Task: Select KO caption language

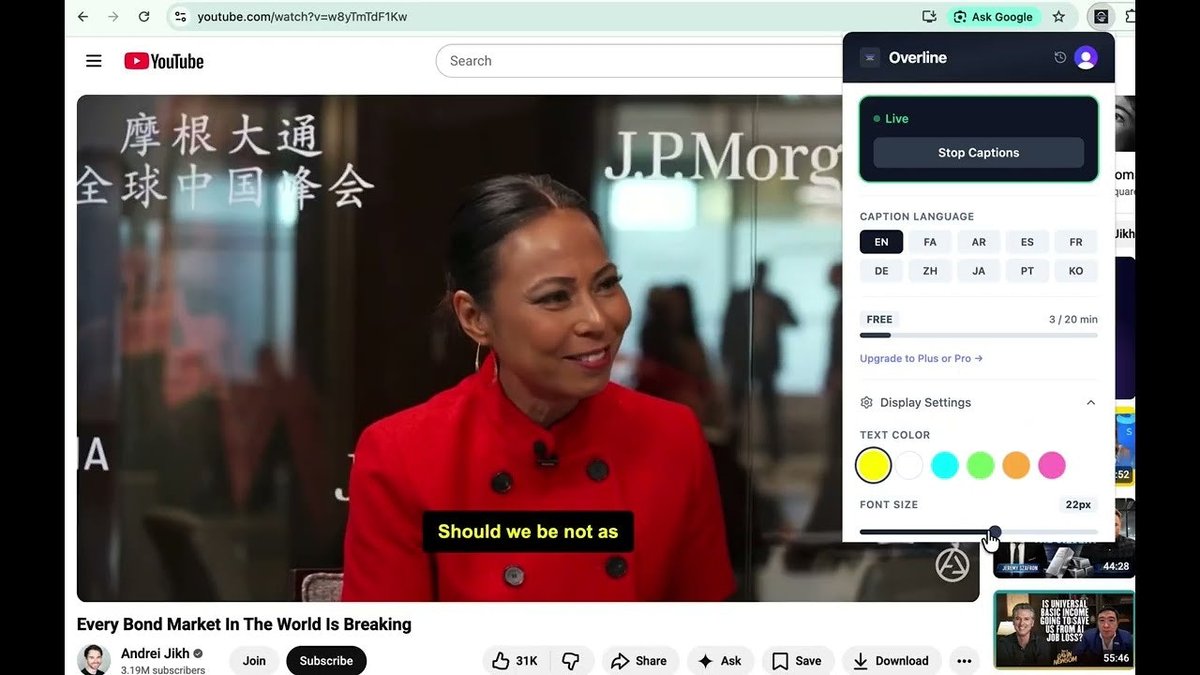Action: [x=1076, y=271]
